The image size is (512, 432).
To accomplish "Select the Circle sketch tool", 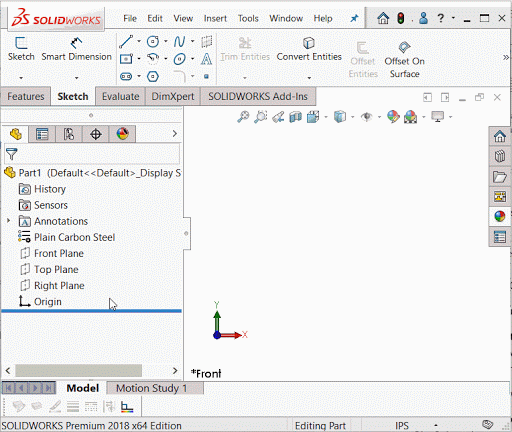I will pos(153,42).
